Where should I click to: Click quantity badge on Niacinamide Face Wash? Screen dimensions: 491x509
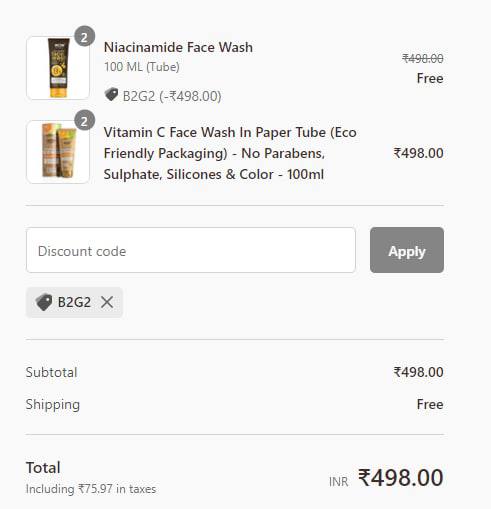pyautogui.click(x=84, y=36)
